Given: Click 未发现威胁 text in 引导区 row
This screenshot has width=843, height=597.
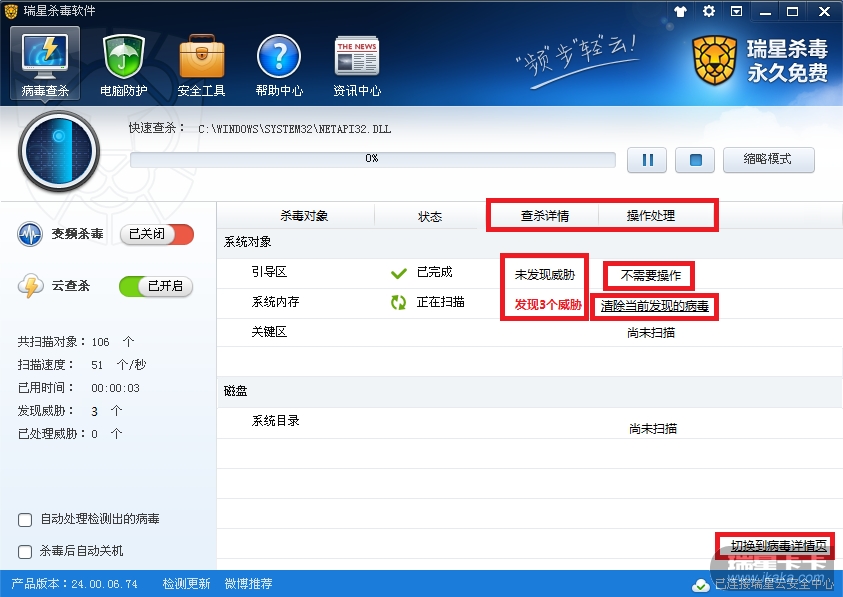Looking at the screenshot, I should click(x=545, y=275).
